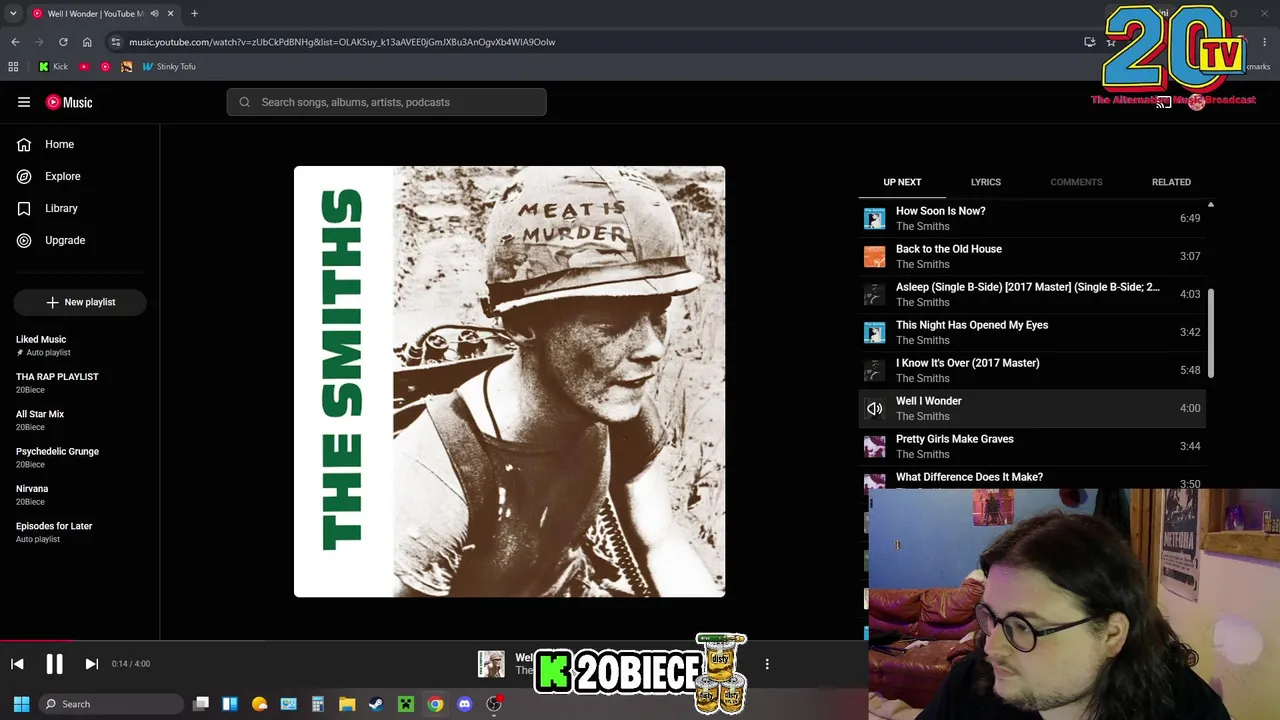Image resolution: width=1280 pixels, height=720 pixels.
Task: Pause the current song
Action: point(54,664)
